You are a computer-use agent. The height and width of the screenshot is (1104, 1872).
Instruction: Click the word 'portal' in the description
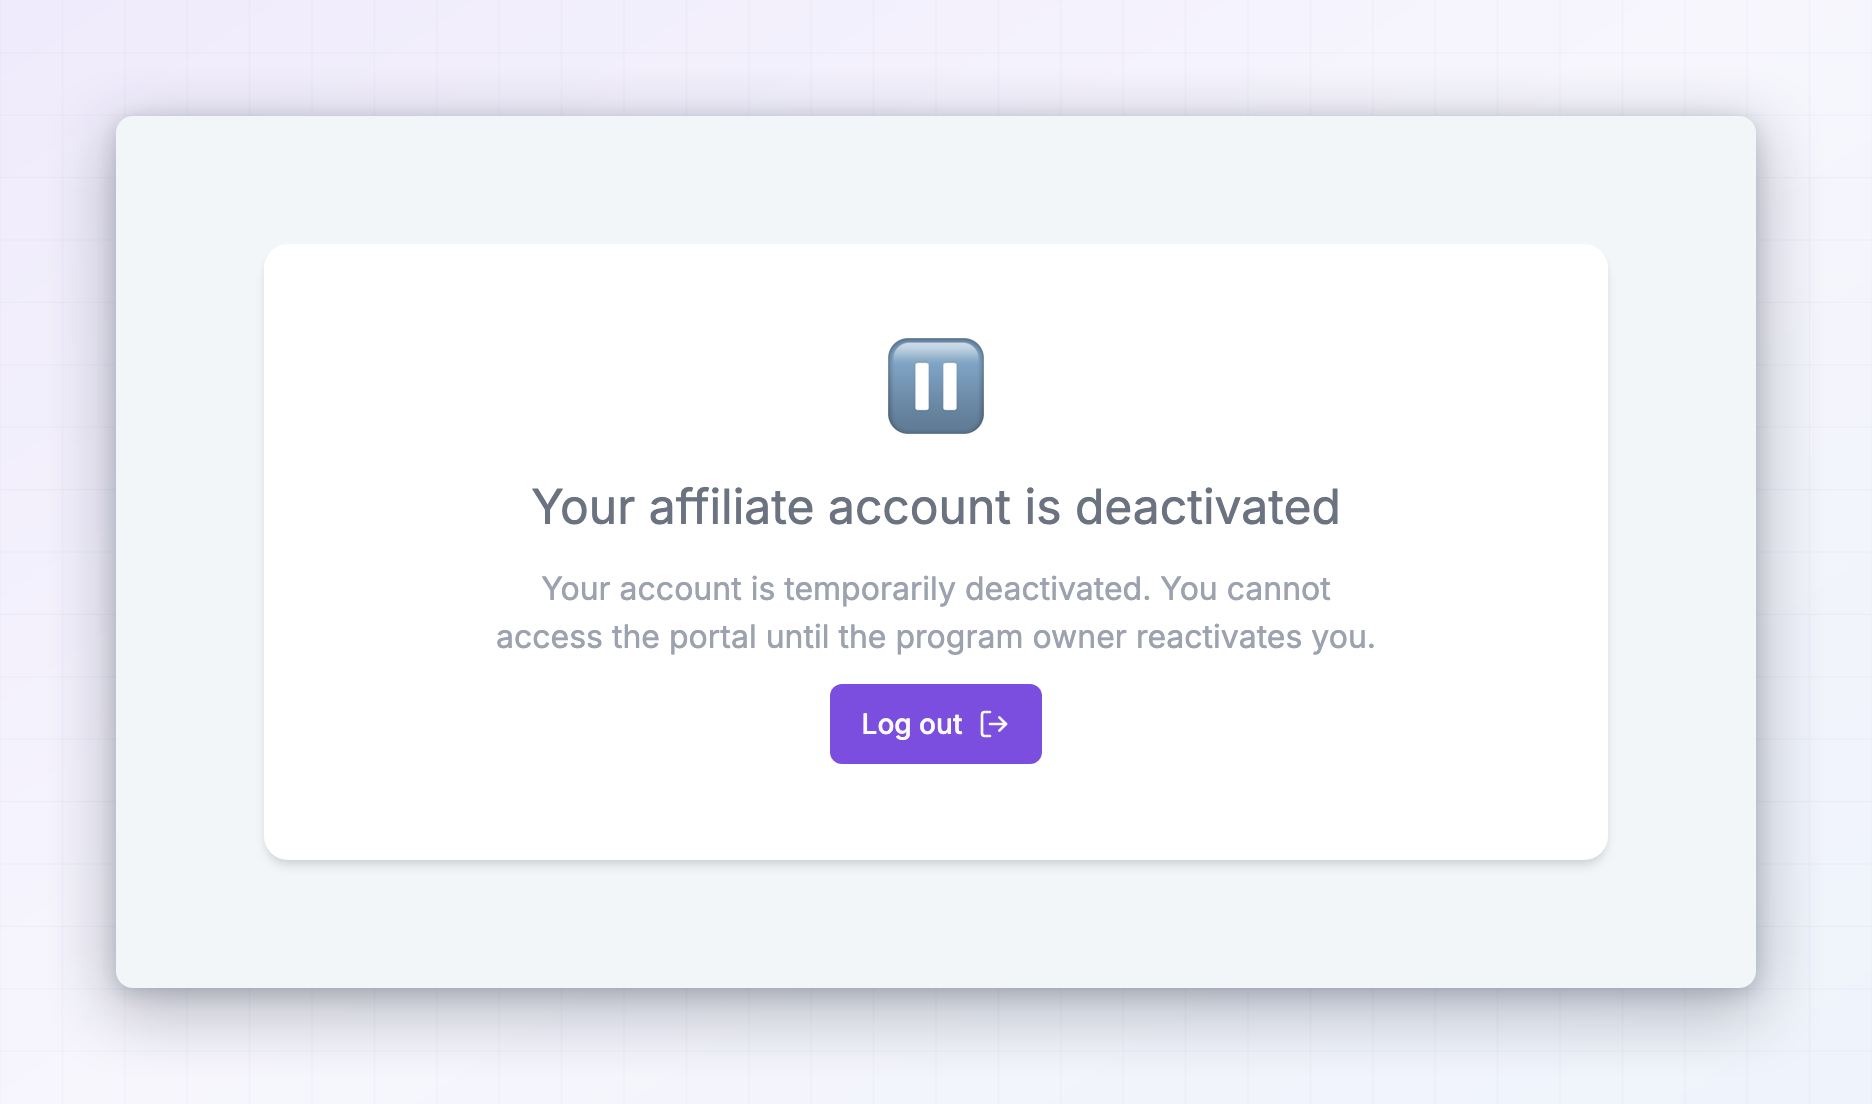pos(712,637)
